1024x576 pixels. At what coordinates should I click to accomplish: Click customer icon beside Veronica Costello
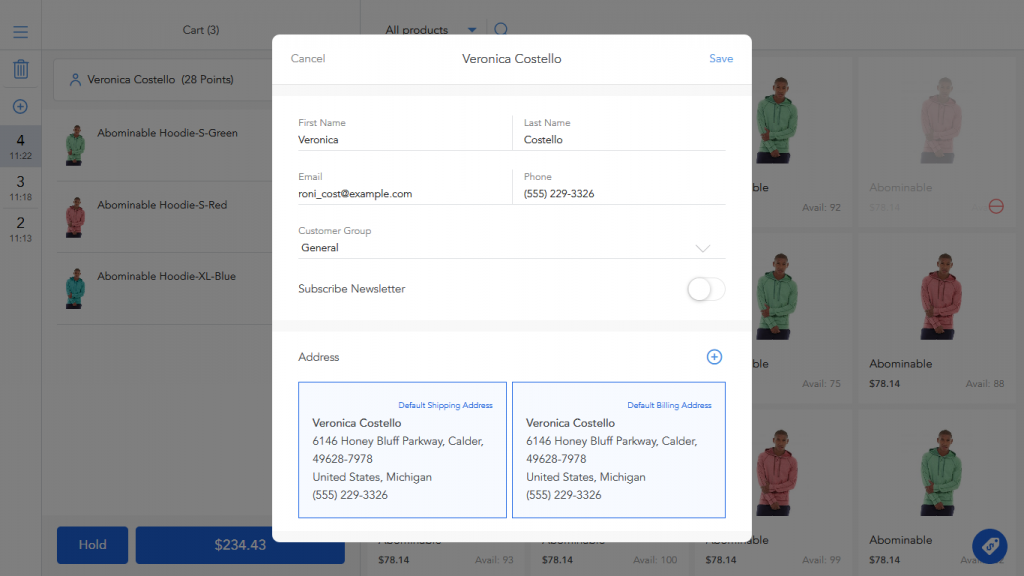(75, 80)
